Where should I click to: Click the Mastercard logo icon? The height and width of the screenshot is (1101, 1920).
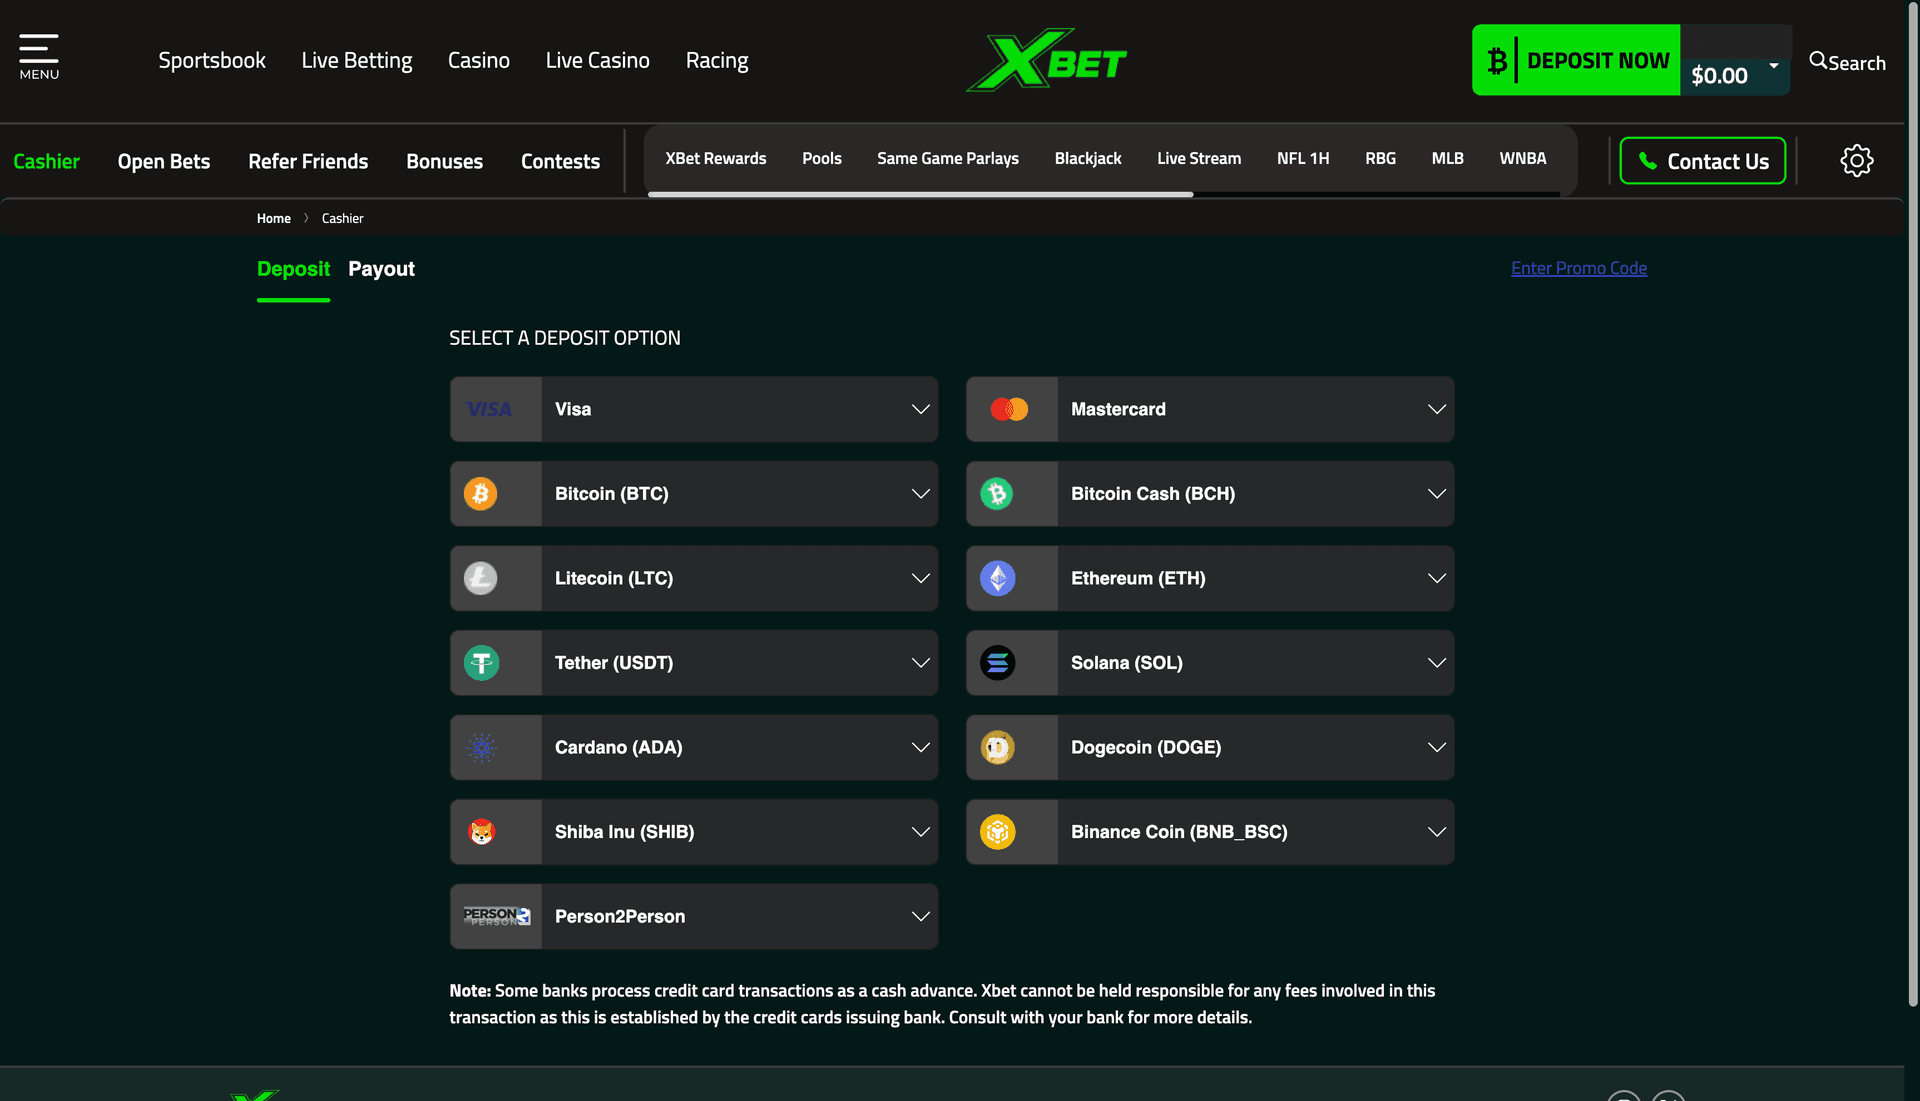(1011, 409)
